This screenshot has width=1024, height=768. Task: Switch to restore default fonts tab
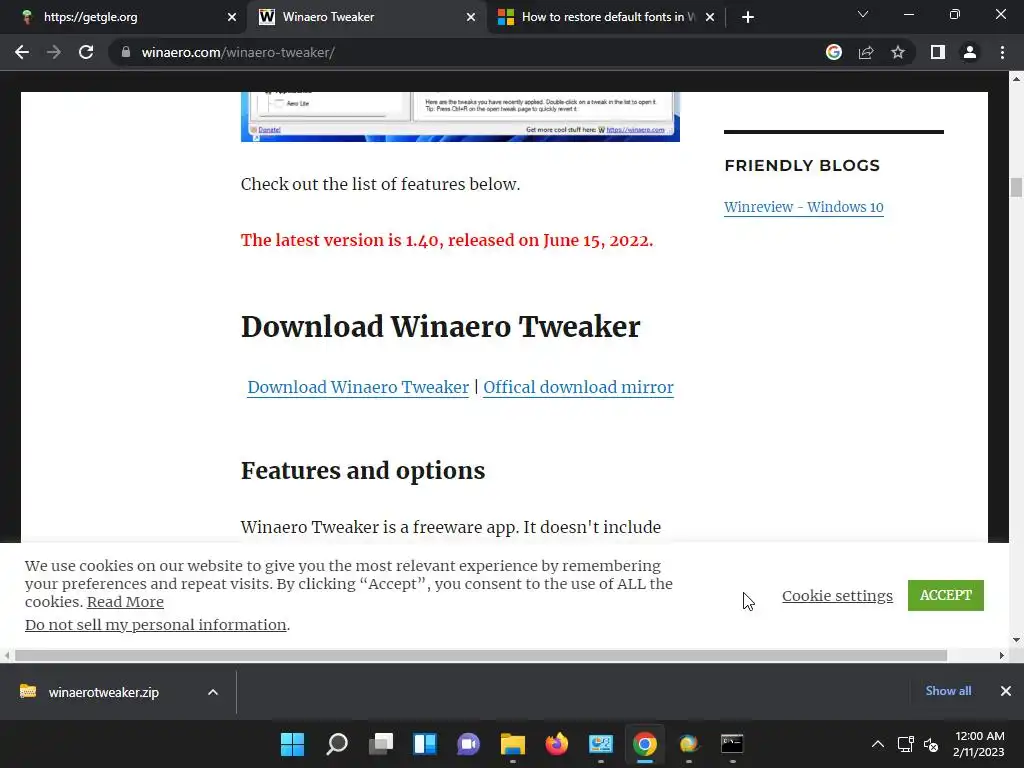tap(606, 17)
